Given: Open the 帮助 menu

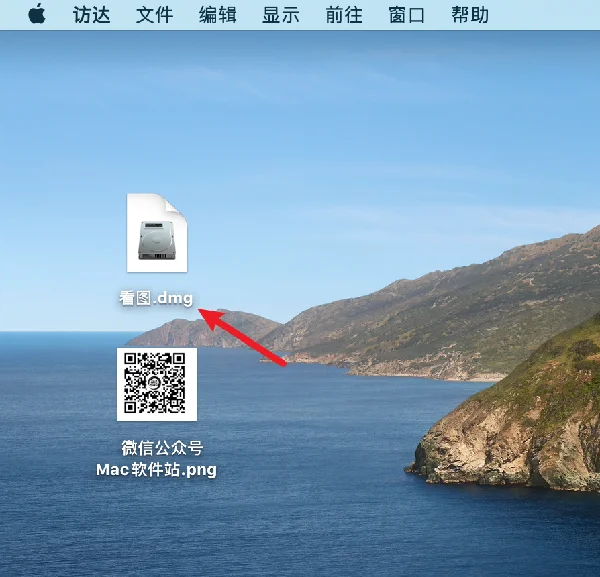Looking at the screenshot, I should 470,15.
